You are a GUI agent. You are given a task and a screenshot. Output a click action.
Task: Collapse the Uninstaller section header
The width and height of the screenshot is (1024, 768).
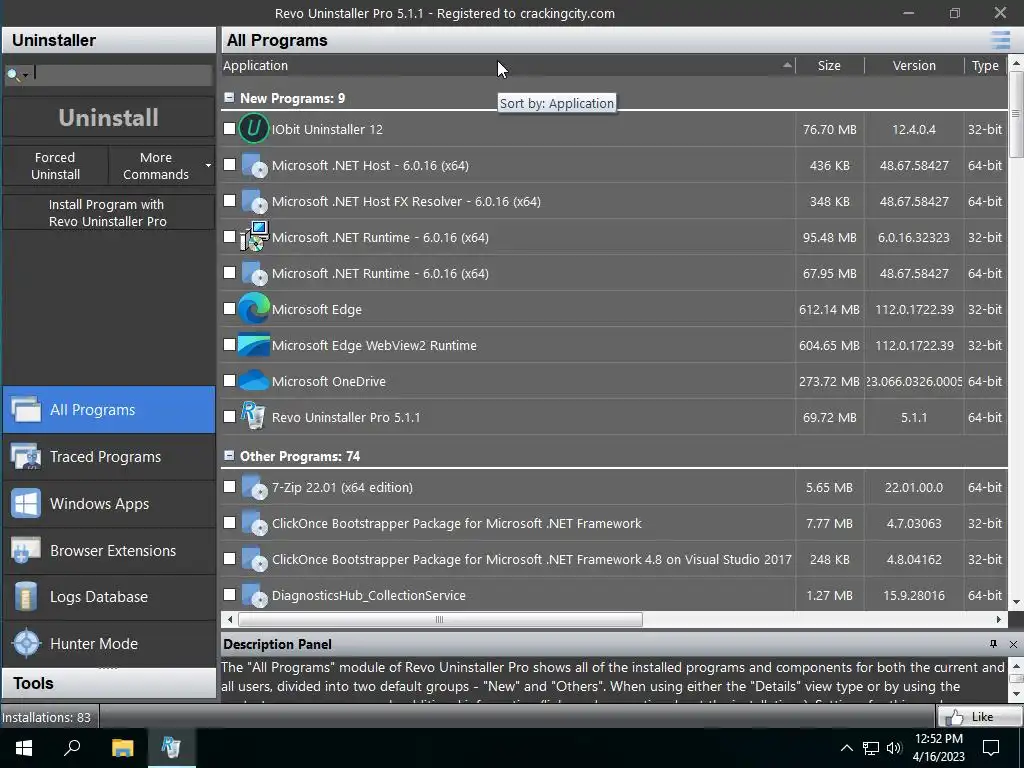(x=108, y=40)
